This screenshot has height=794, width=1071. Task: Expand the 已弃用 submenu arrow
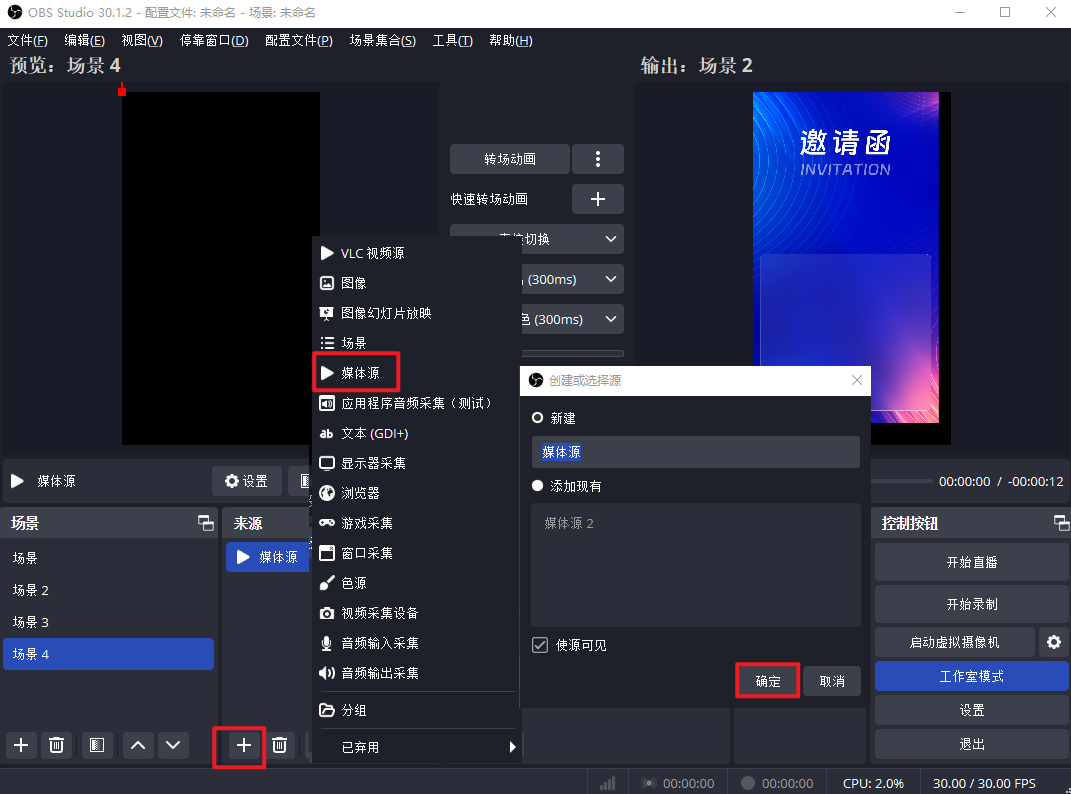click(513, 747)
